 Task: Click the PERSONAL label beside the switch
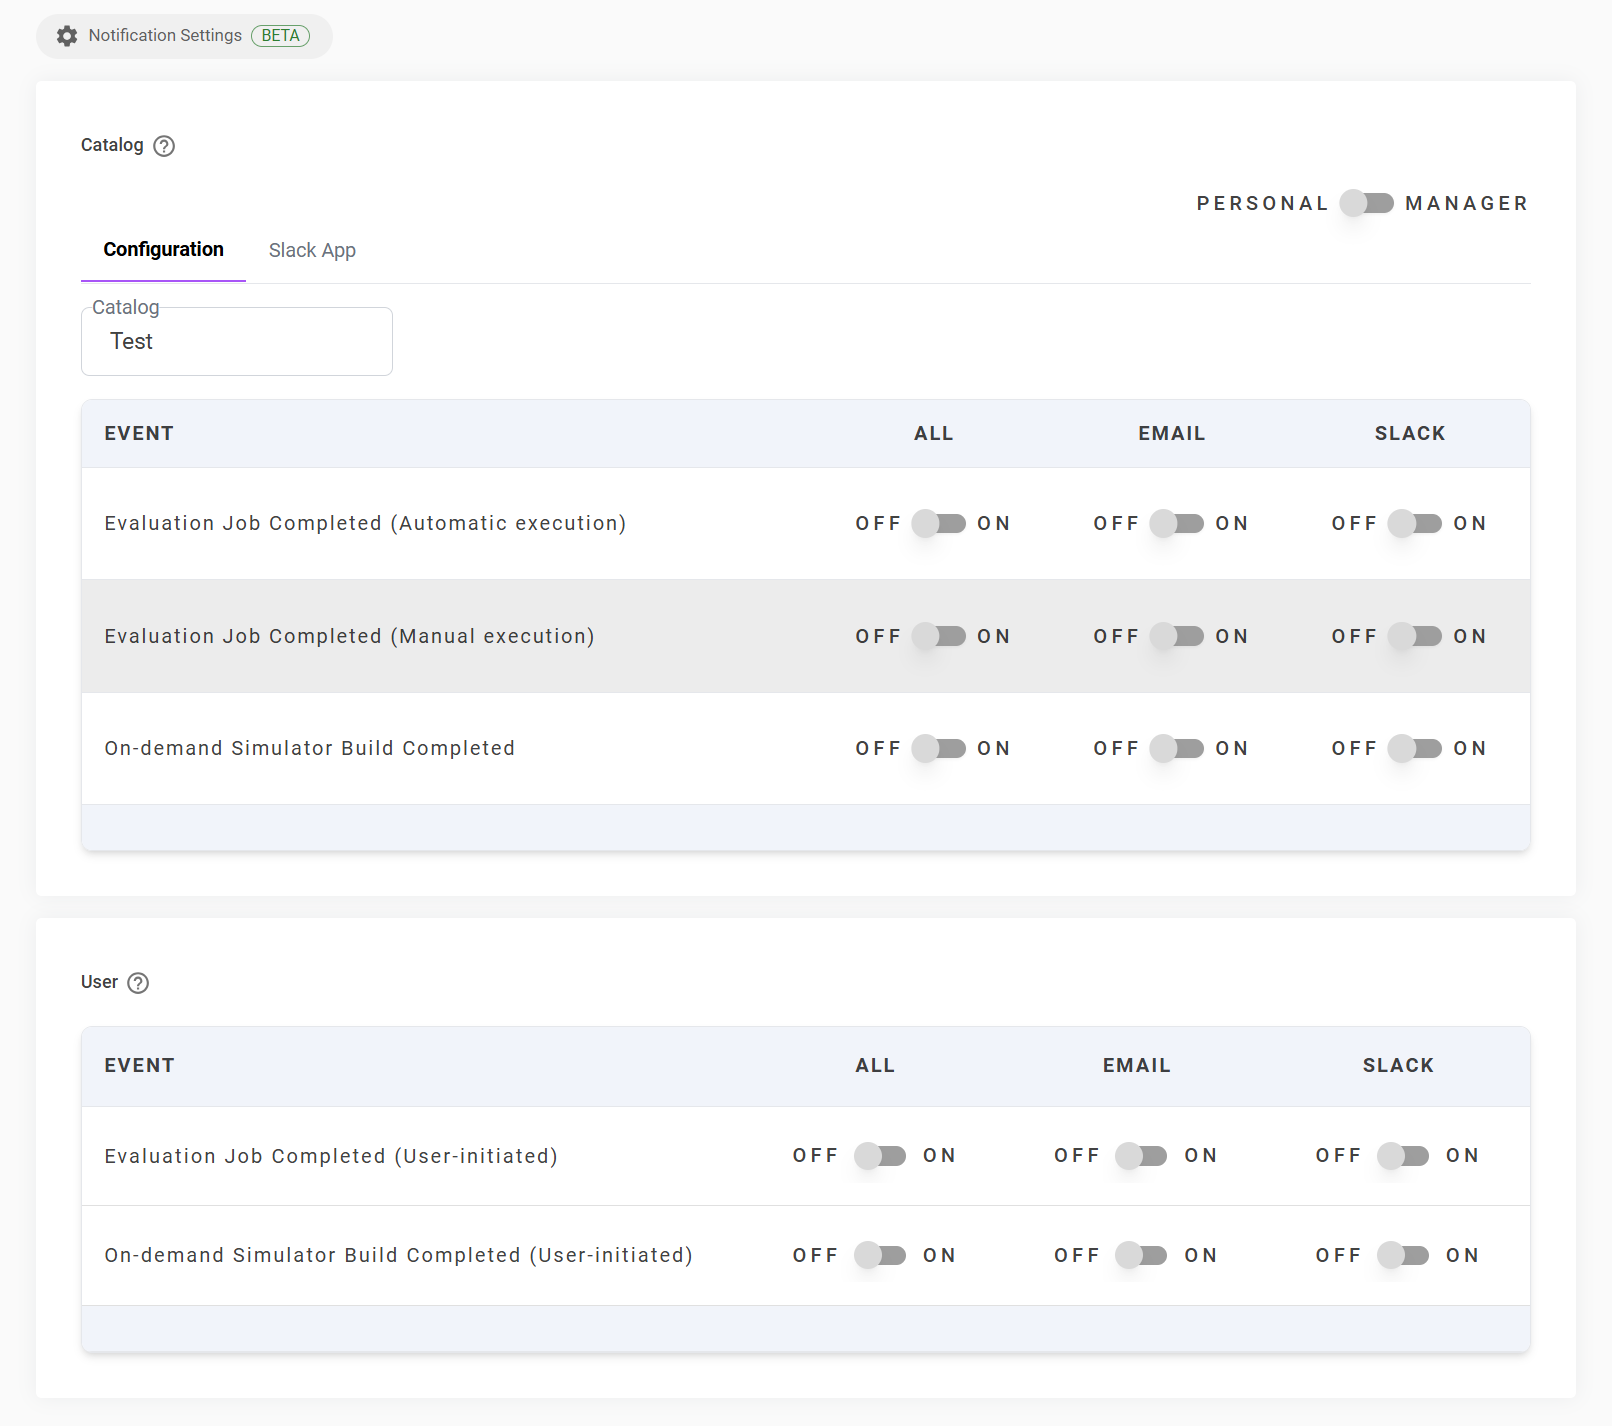(1262, 204)
